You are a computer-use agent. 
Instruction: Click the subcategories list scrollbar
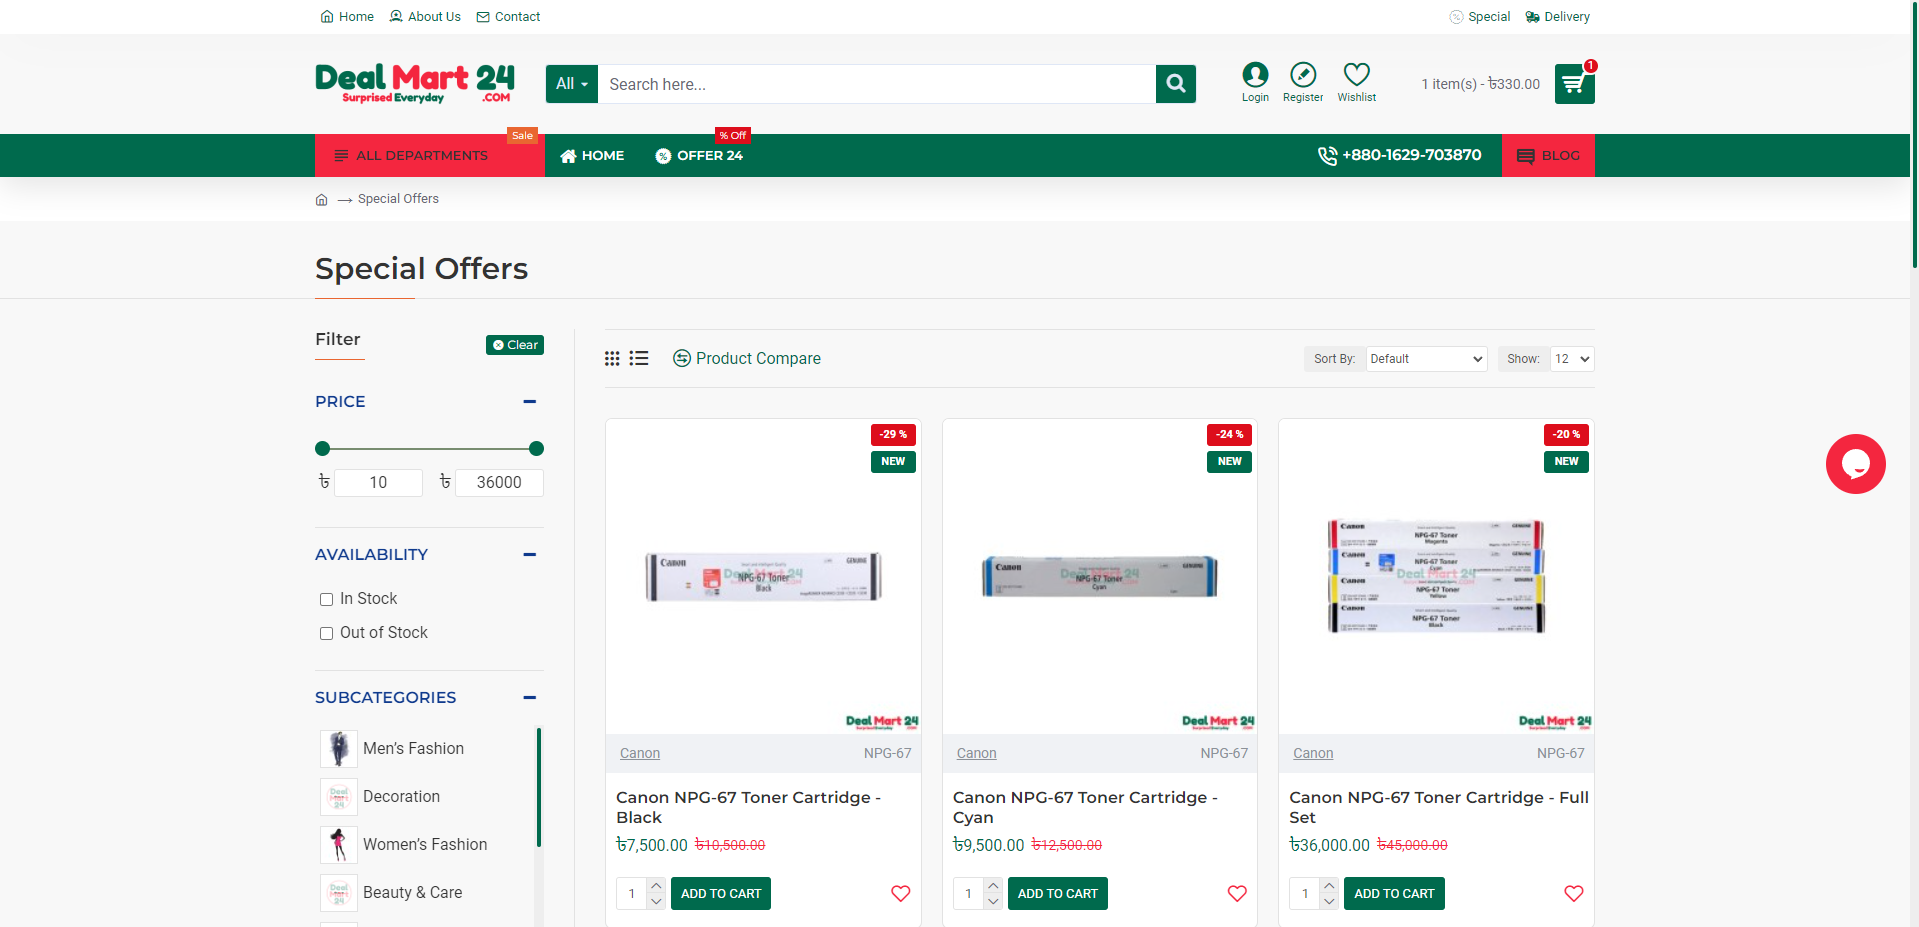click(539, 788)
